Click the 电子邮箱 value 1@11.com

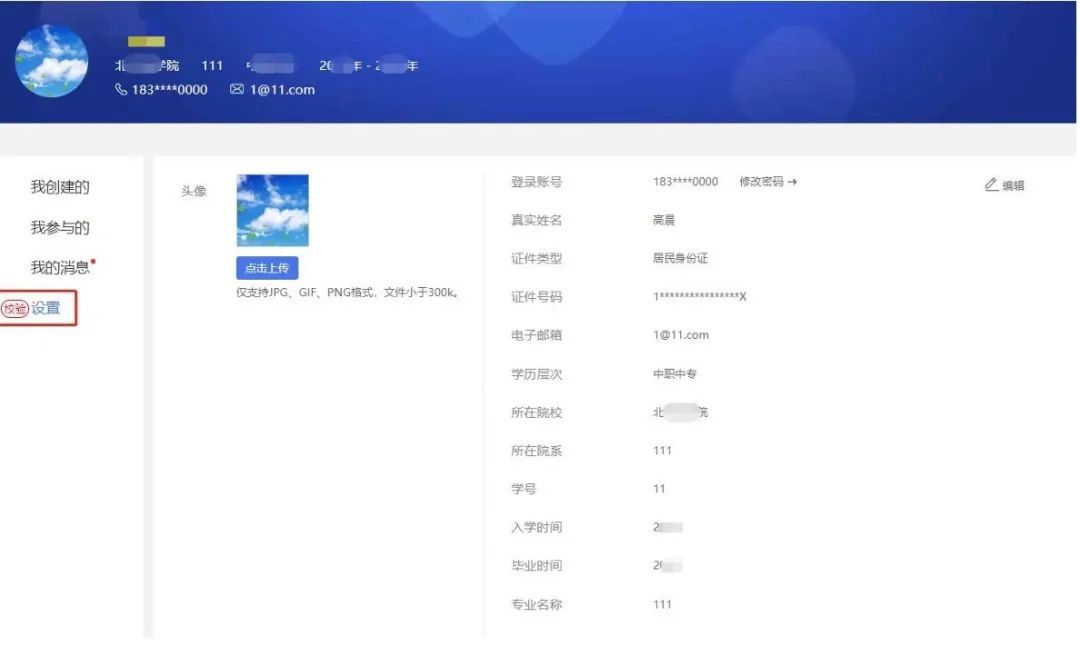pos(680,335)
